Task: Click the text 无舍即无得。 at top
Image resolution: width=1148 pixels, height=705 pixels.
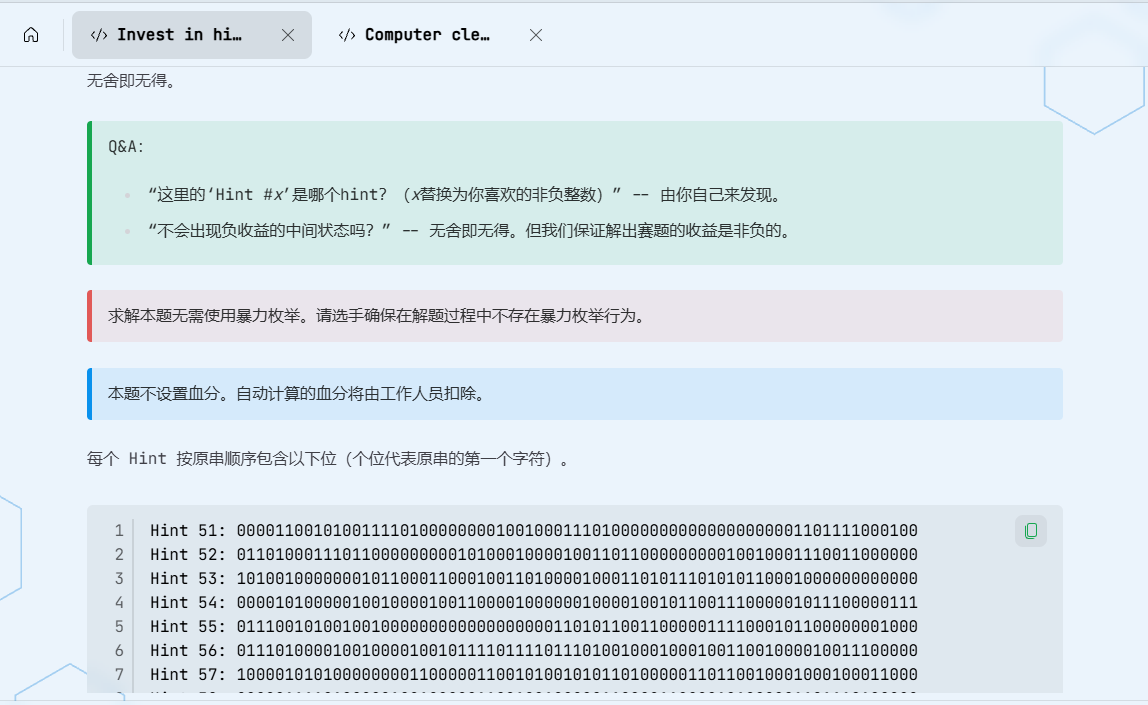Action: (x=132, y=81)
